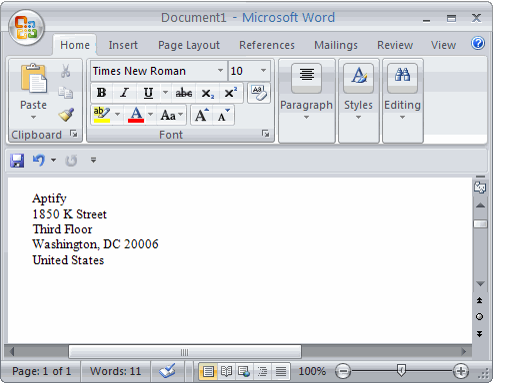Click Grow Font icon
Viewport: 528px width, 391px height.
[x=202, y=115]
